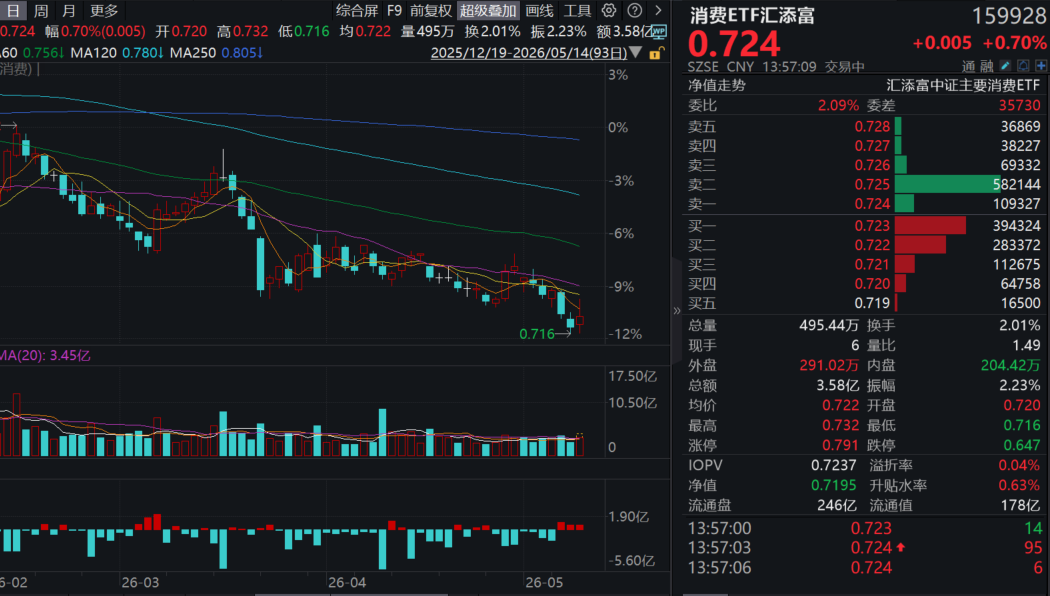Click the 净值走势 link
The width and height of the screenshot is (1050, 596).
(717, 85)
